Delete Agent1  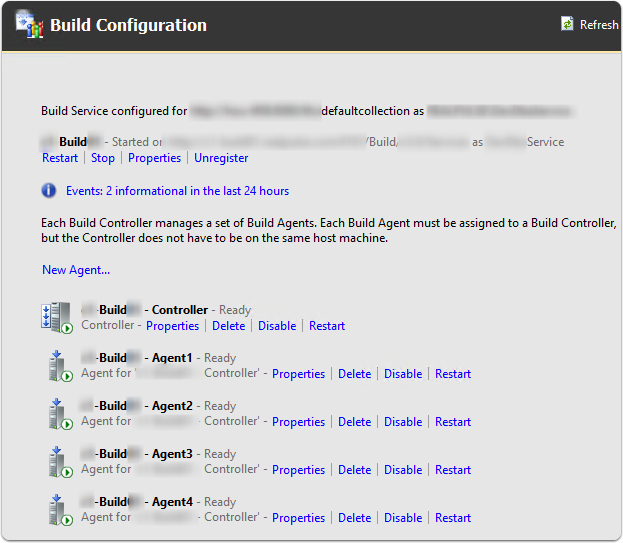pyautogui.click(x=354, y=374)
